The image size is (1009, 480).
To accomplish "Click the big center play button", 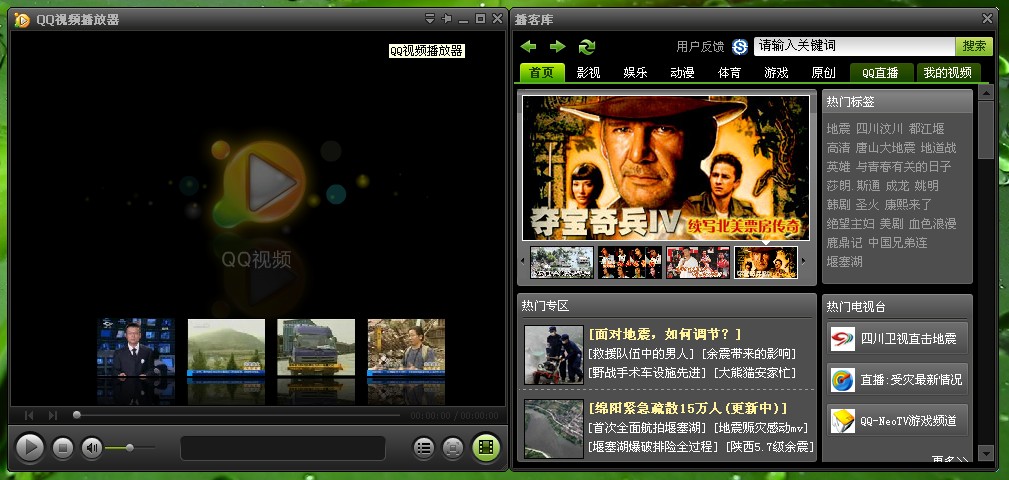I will coord(264,182).
